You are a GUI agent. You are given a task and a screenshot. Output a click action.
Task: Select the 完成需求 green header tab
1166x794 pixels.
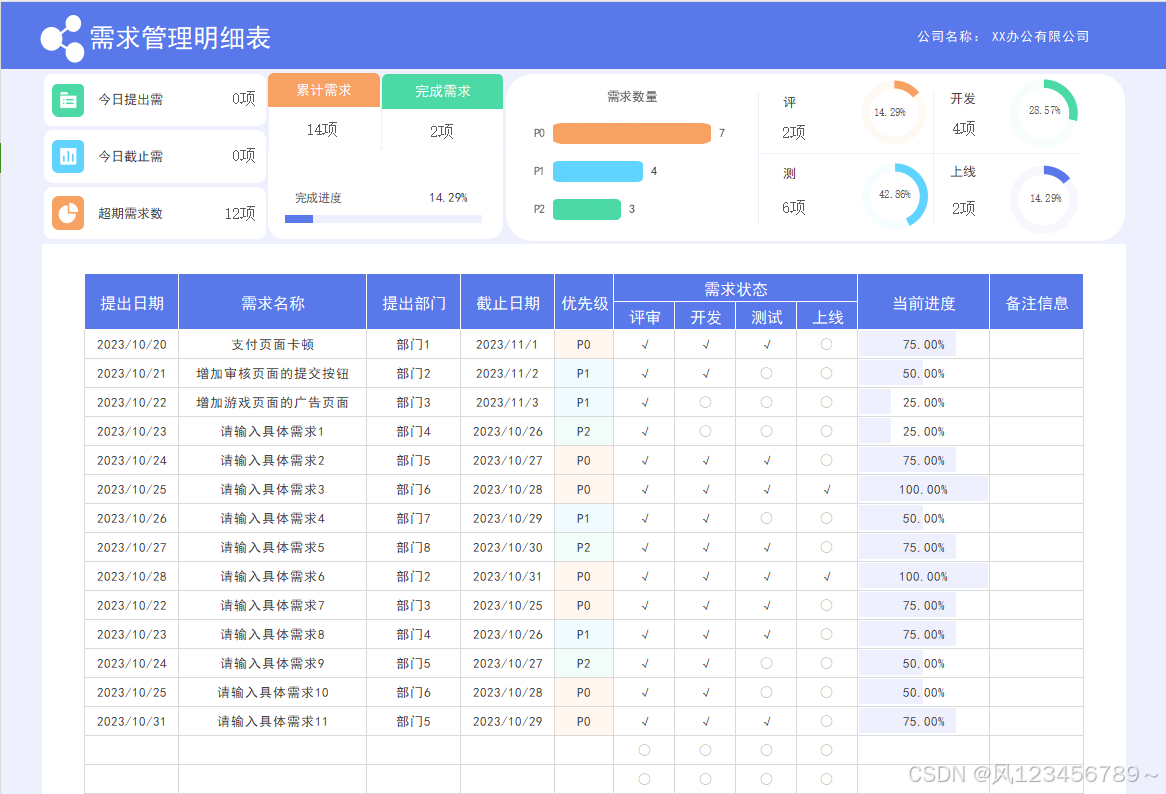pyautogui.click(x=442, y=91)
